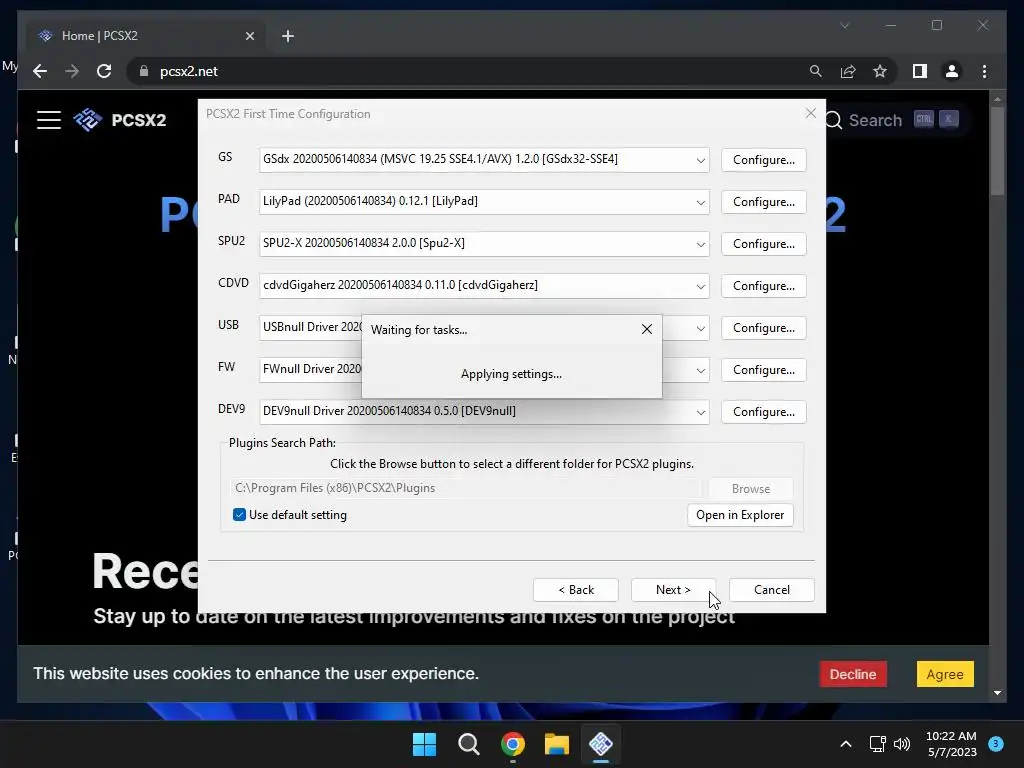Open the website Search box

(x=893, y=120)
